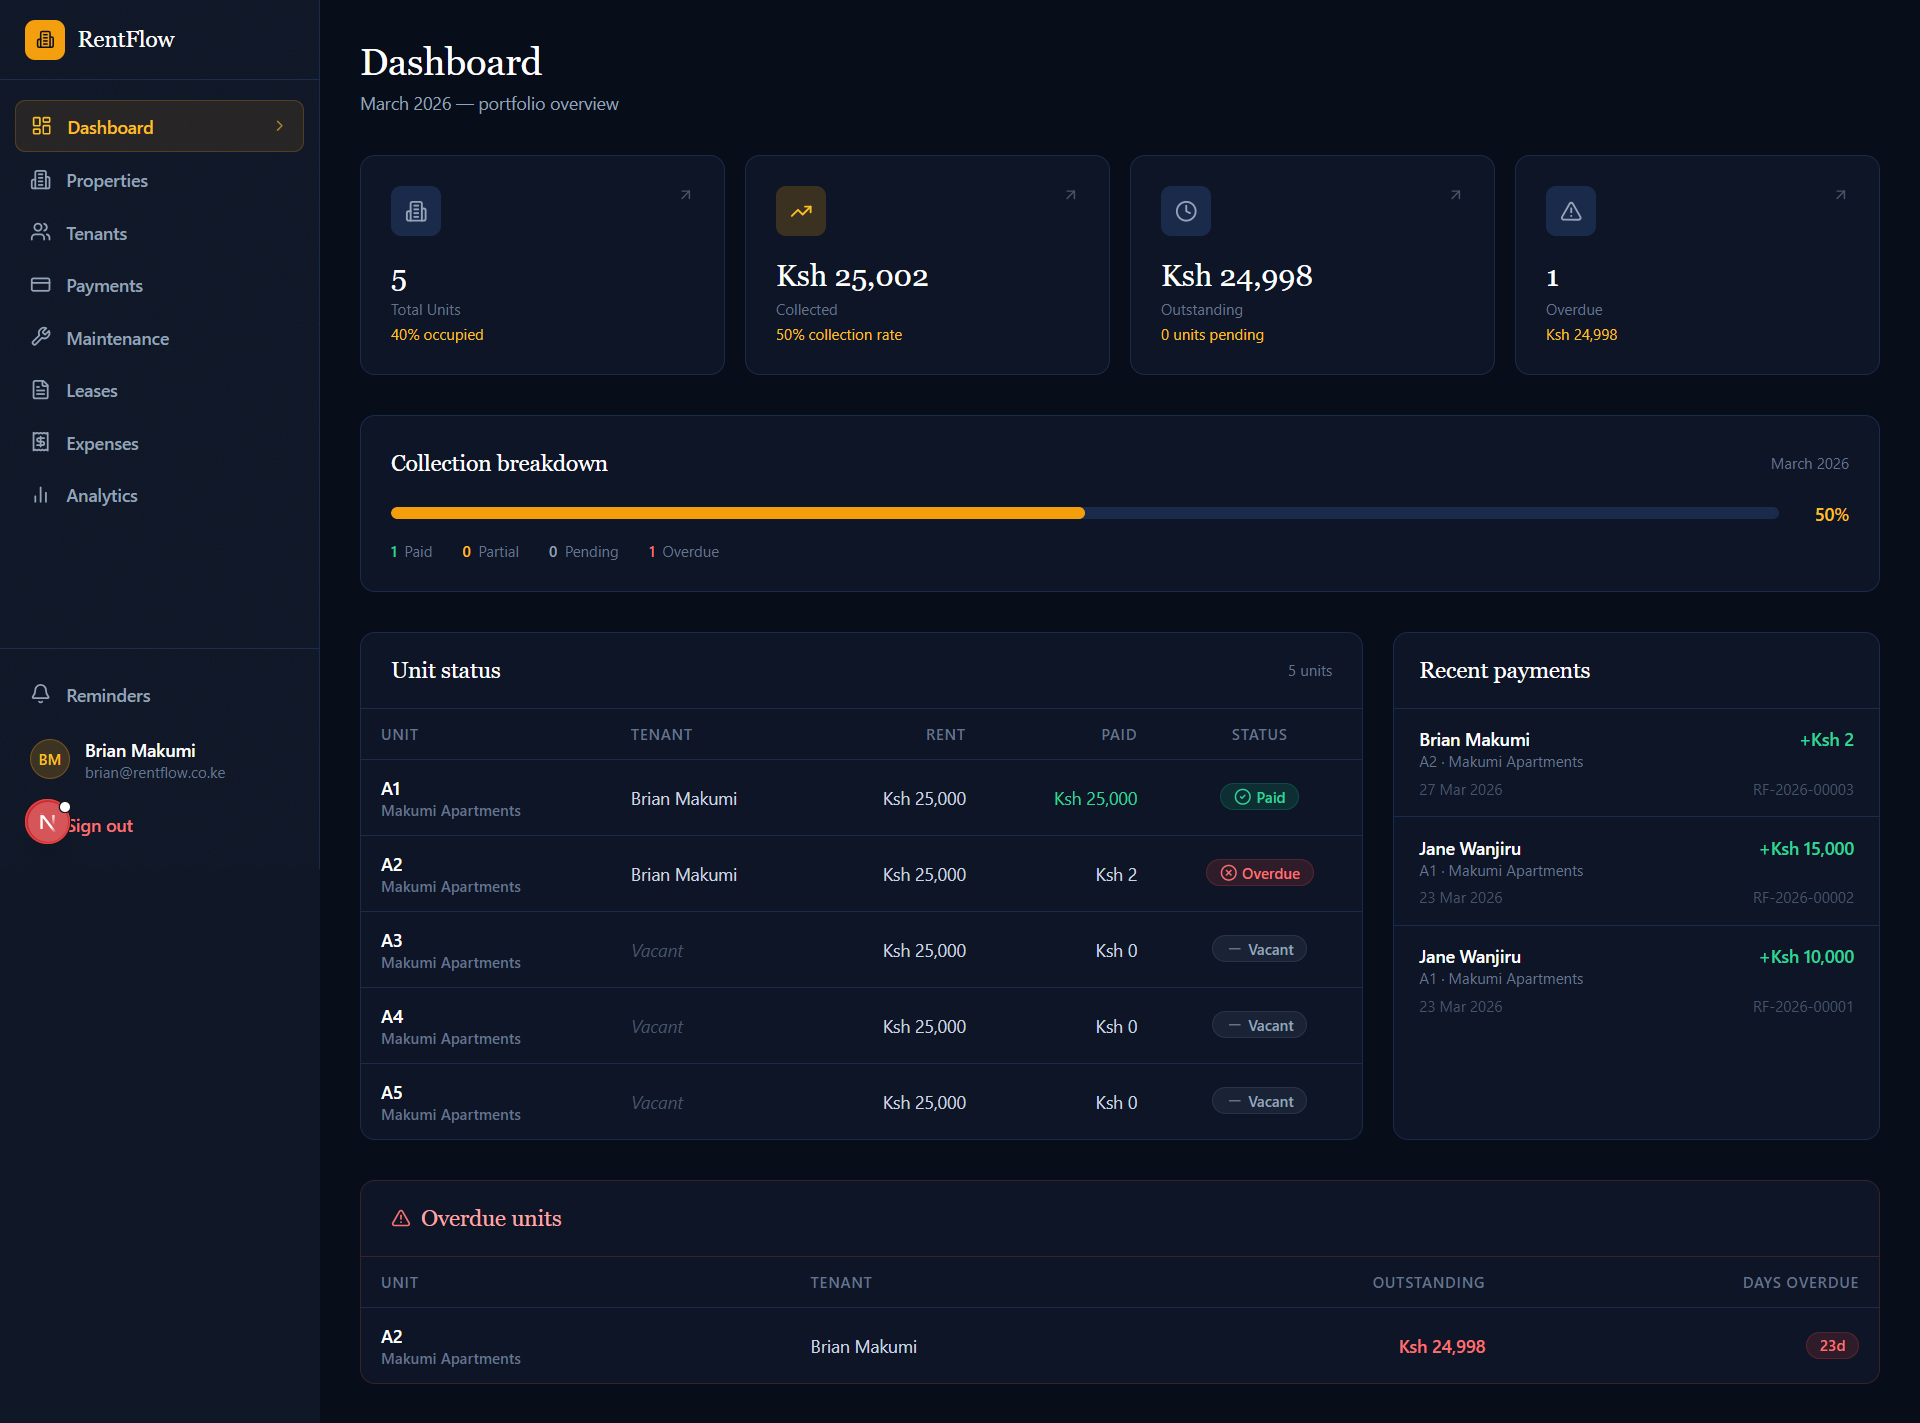The width and height of the screenshot is (1920, 1423).
Task: Click the Overdue status badge for A2
Action: pos(1260,873)
